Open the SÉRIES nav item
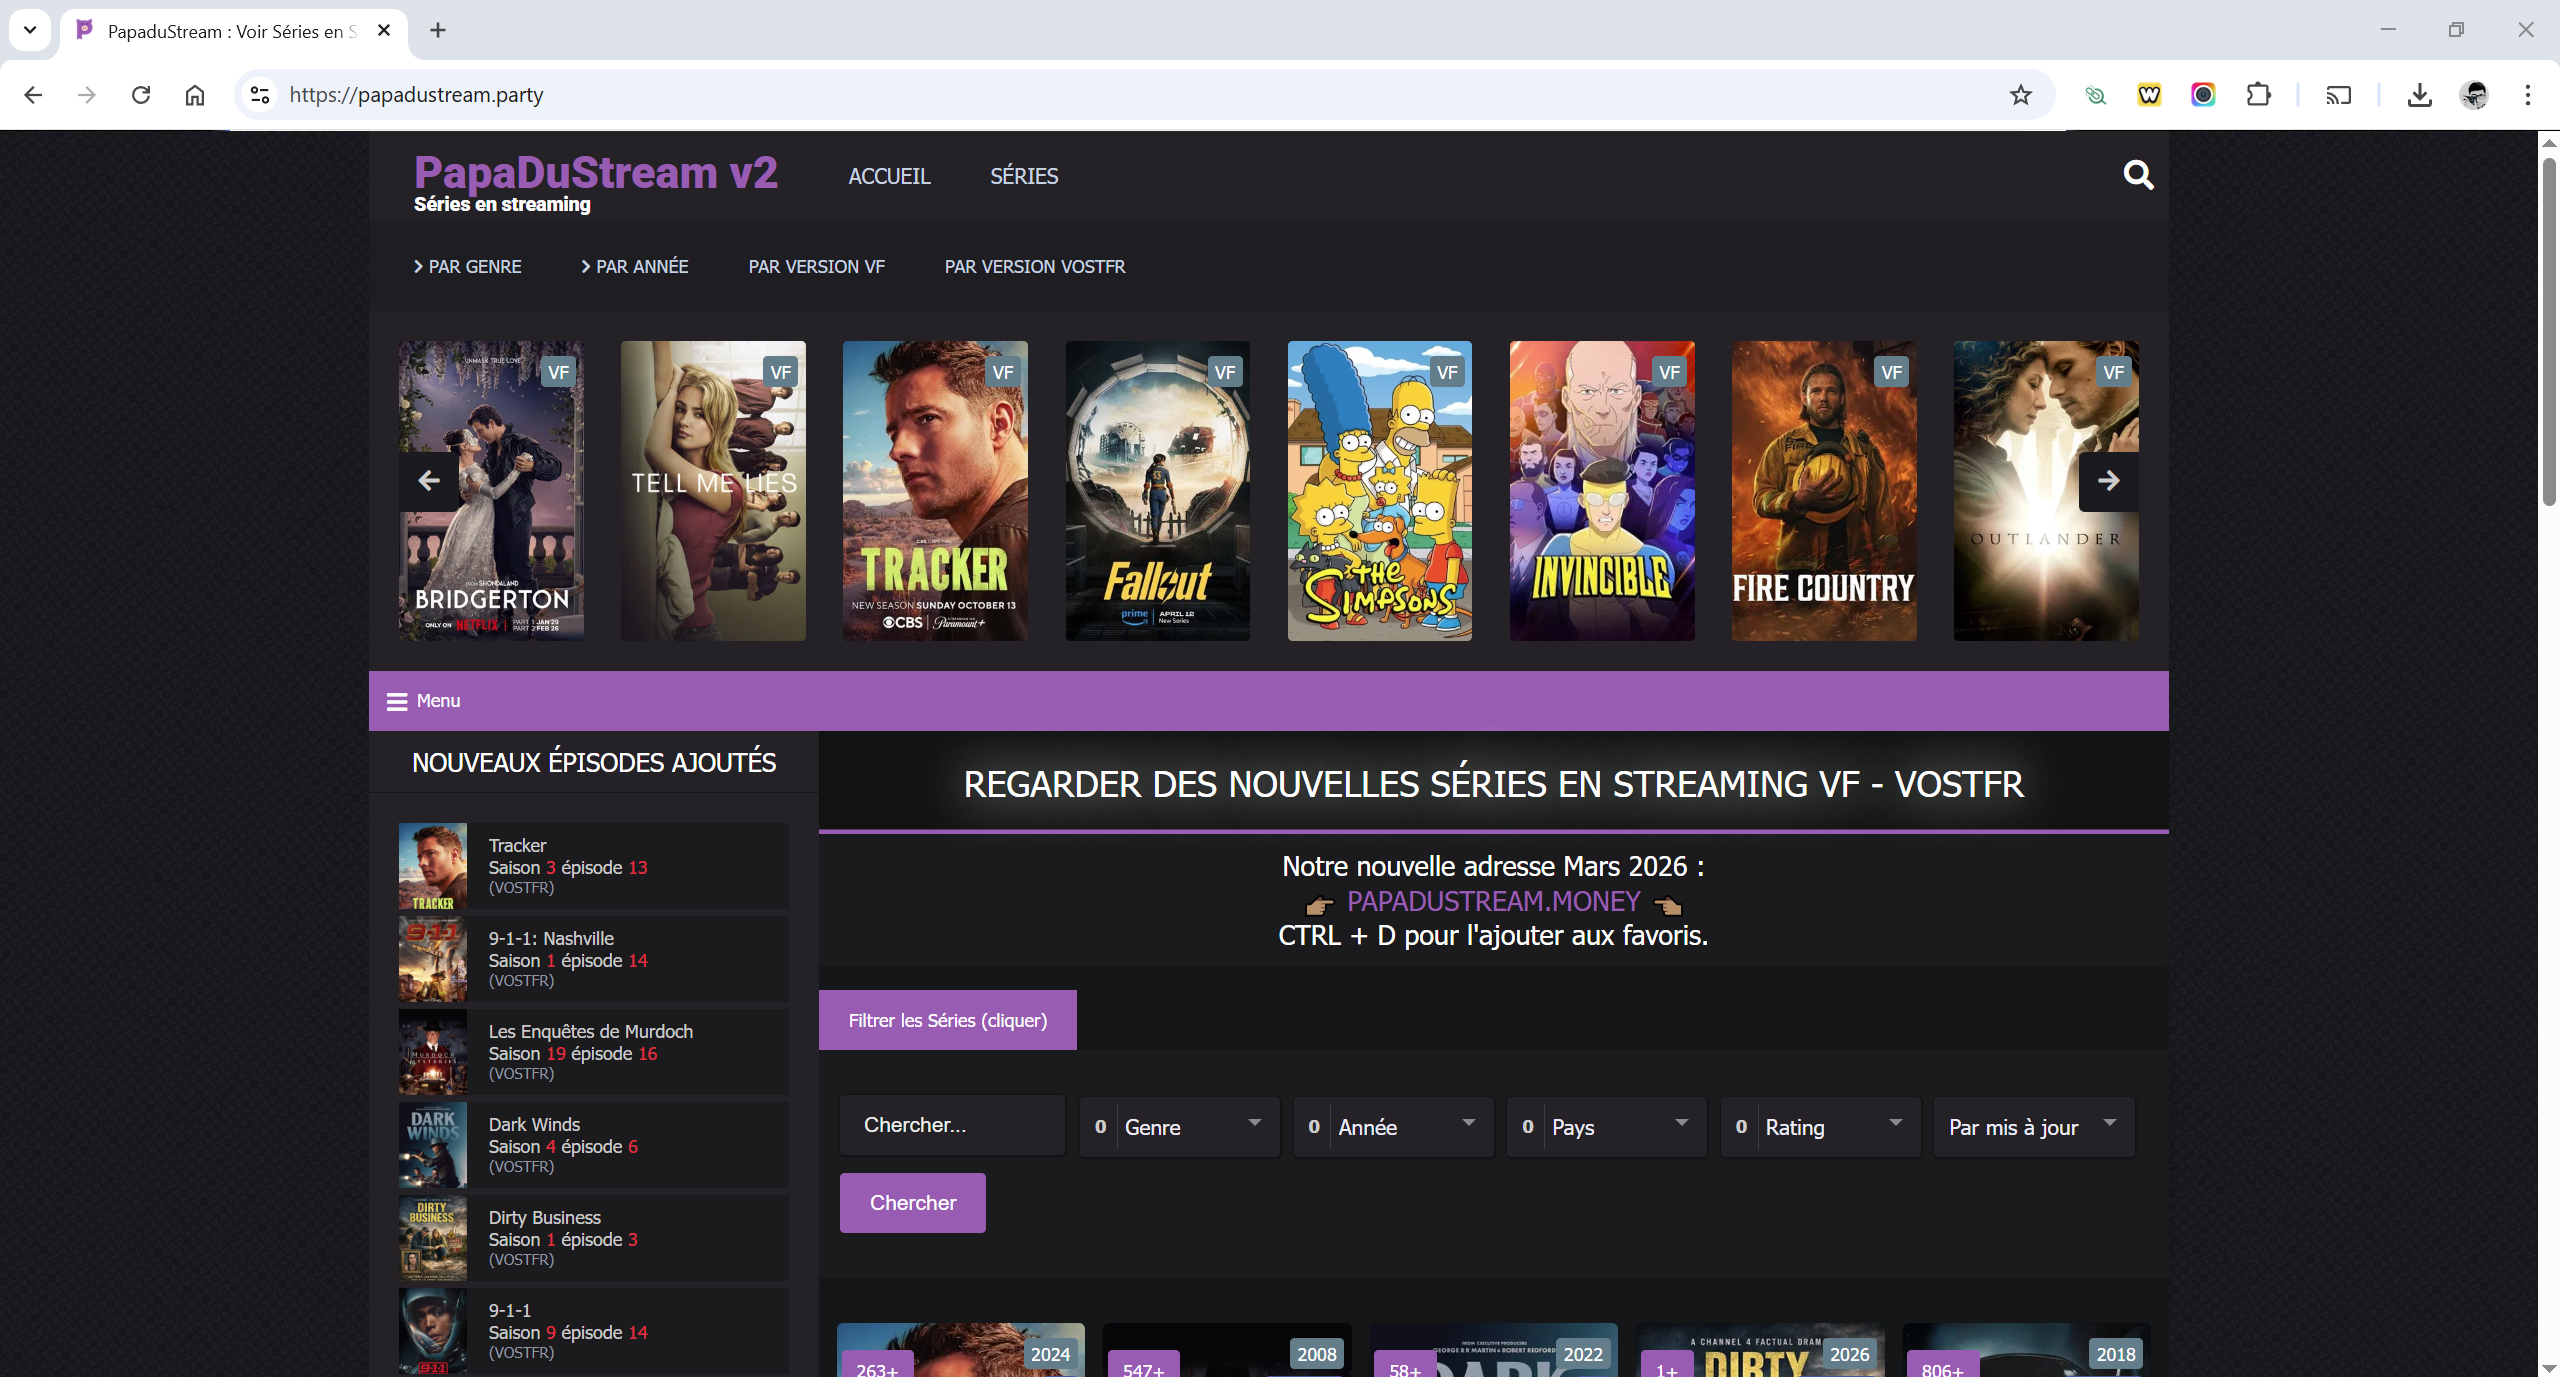The height and width of the screenshot is (1377, 2560). (x=1024, y=176)
